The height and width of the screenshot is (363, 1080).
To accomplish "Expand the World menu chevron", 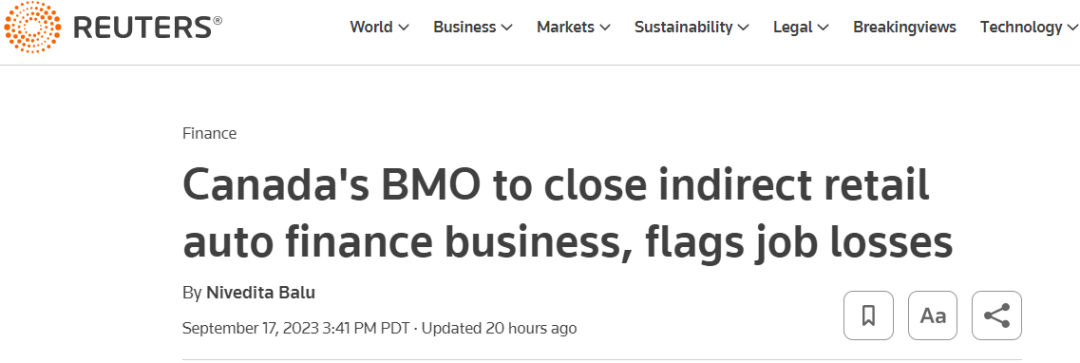I will [404, 28].
